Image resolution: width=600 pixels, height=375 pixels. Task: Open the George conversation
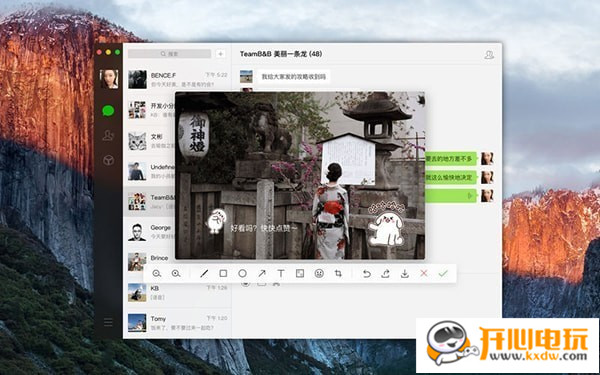click(x=149, y=232)
